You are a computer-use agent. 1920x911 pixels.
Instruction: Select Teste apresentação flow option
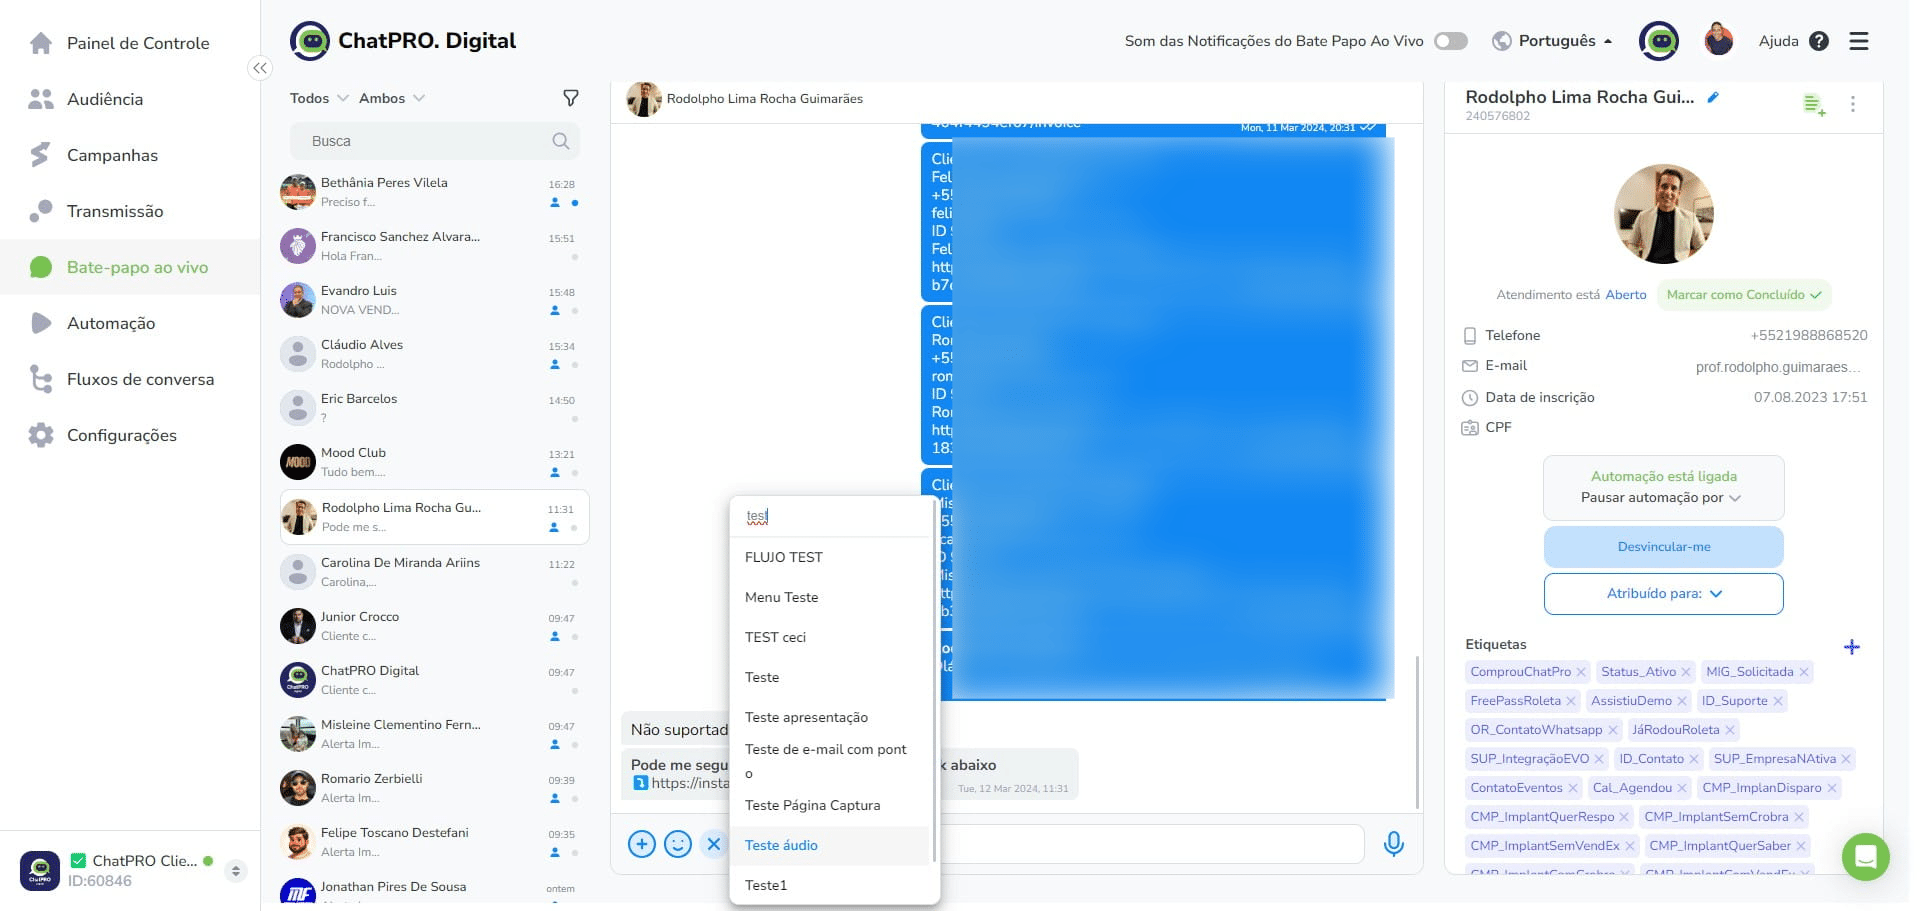tap(831, 717)
